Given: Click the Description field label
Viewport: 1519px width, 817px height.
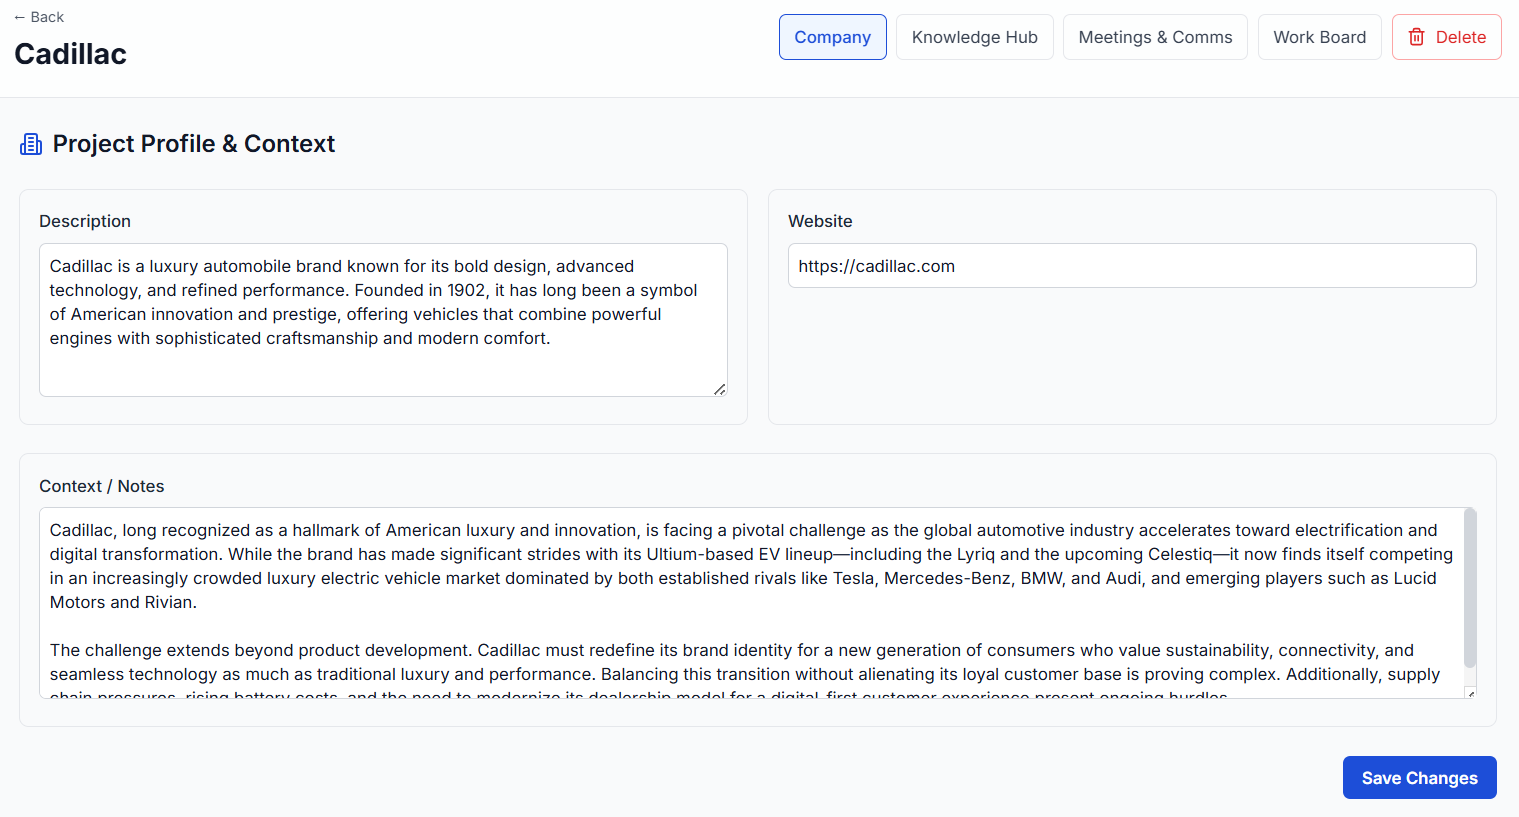Looking at the screenshot, I should pos(85,221).
